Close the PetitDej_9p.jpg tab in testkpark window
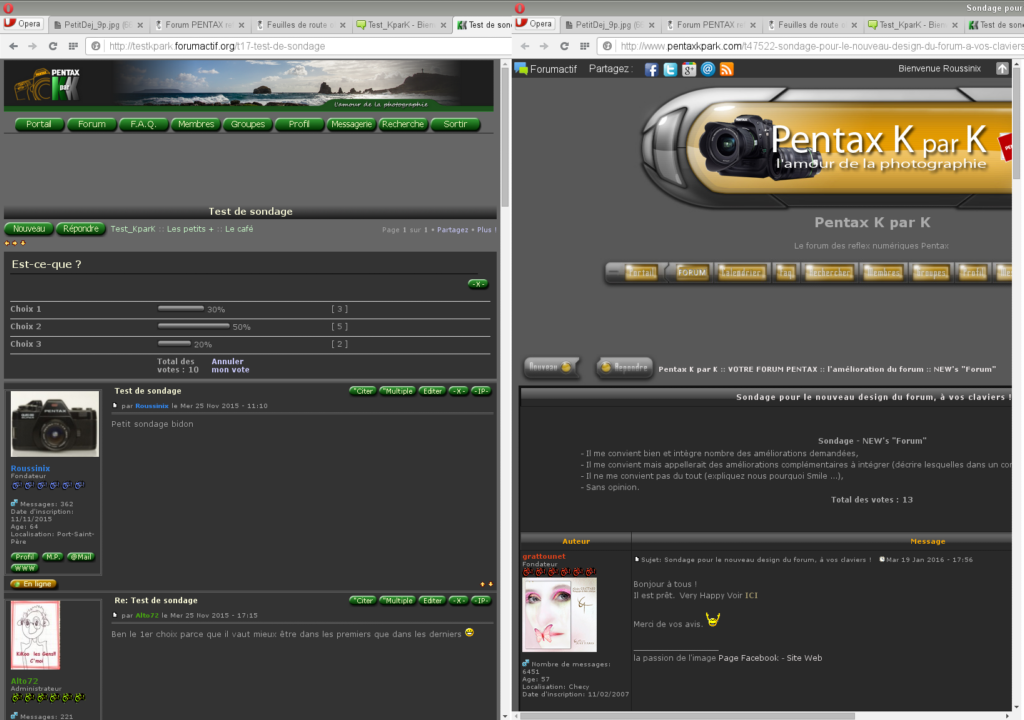This screenshot has height=720, width=1024. point(140,25)
